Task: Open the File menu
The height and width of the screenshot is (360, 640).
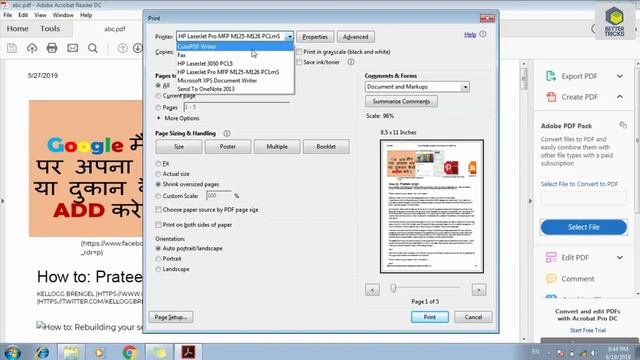Action: pos(8,15)
